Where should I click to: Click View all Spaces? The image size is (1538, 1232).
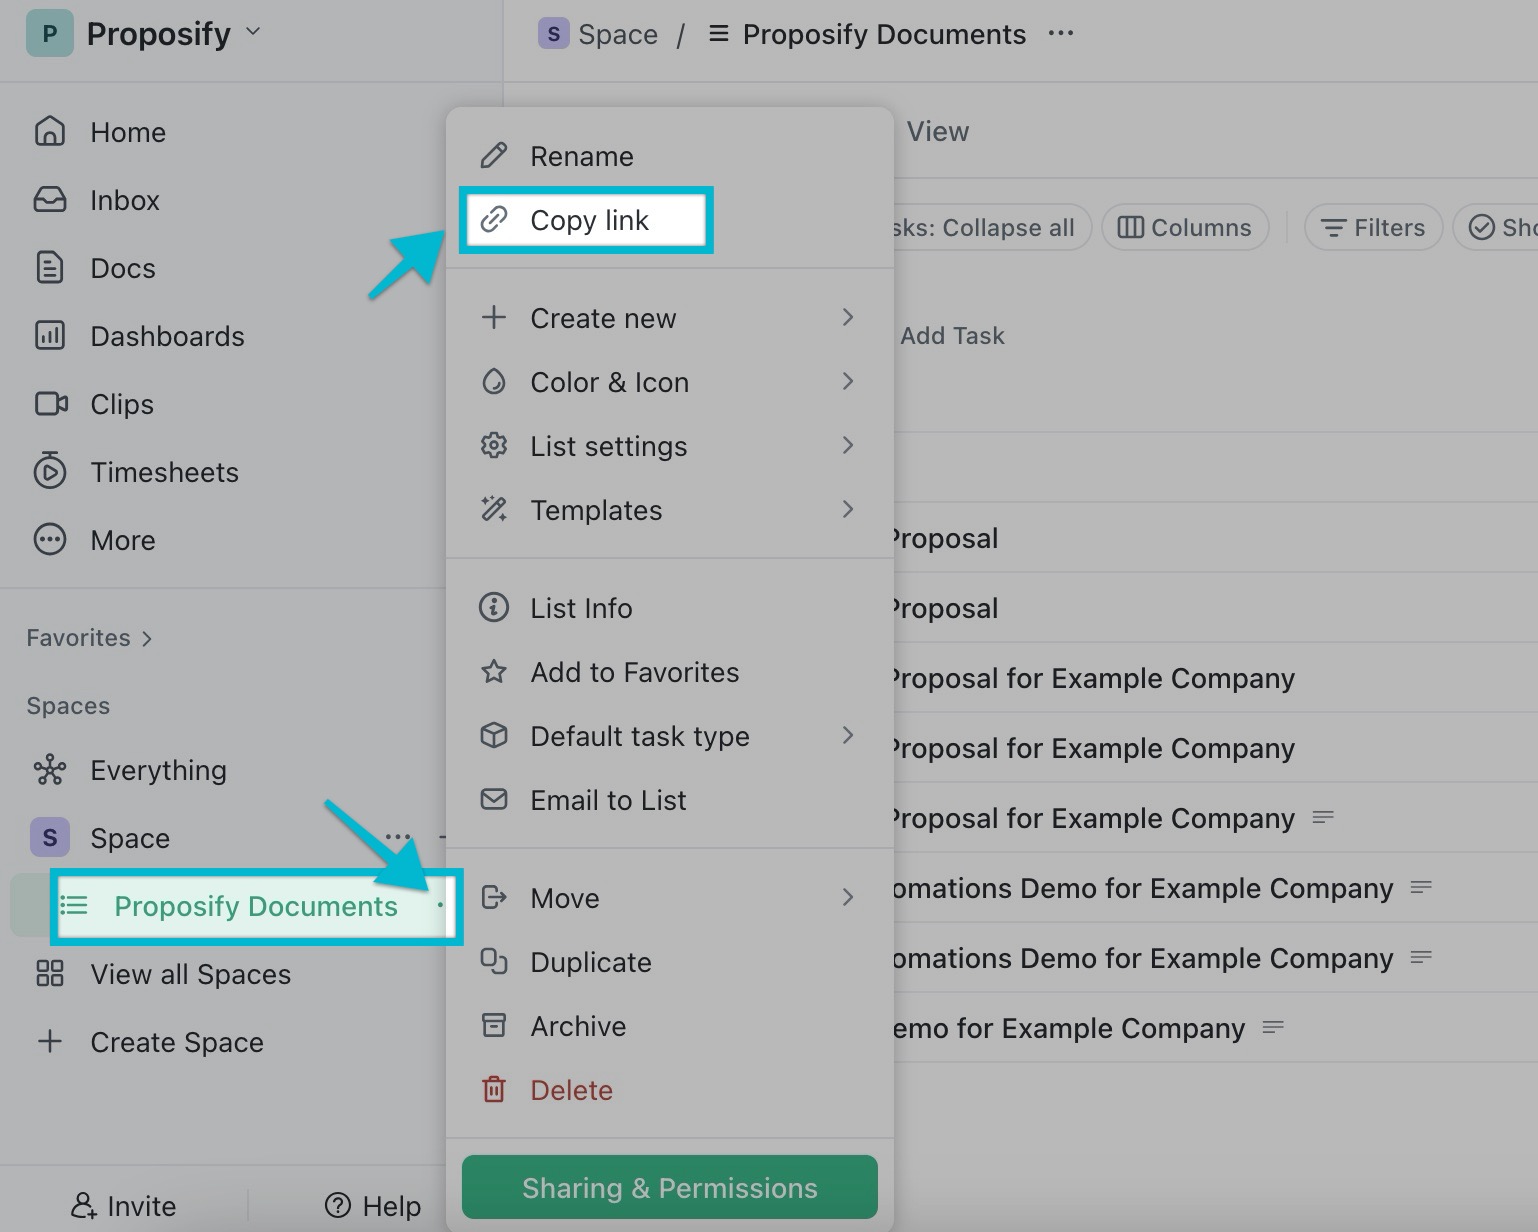tap(191, 974)
